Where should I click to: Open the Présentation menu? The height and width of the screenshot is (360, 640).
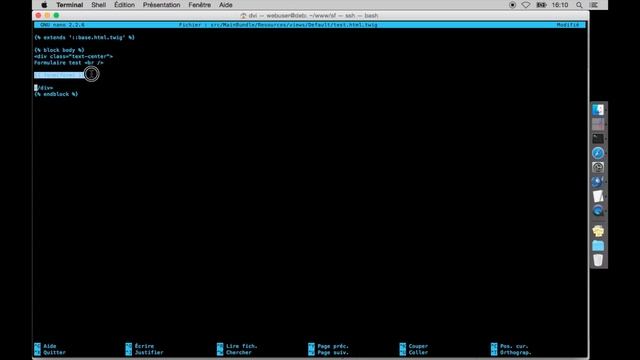[x=161, y=5]
